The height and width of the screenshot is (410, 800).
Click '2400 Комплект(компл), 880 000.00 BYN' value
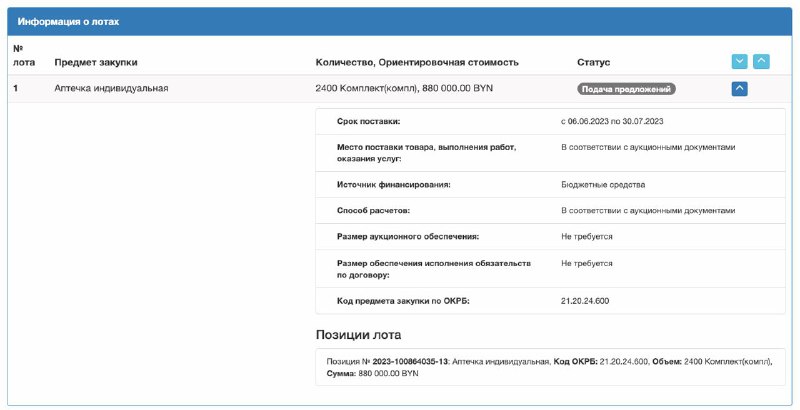(x=404, y=88)
